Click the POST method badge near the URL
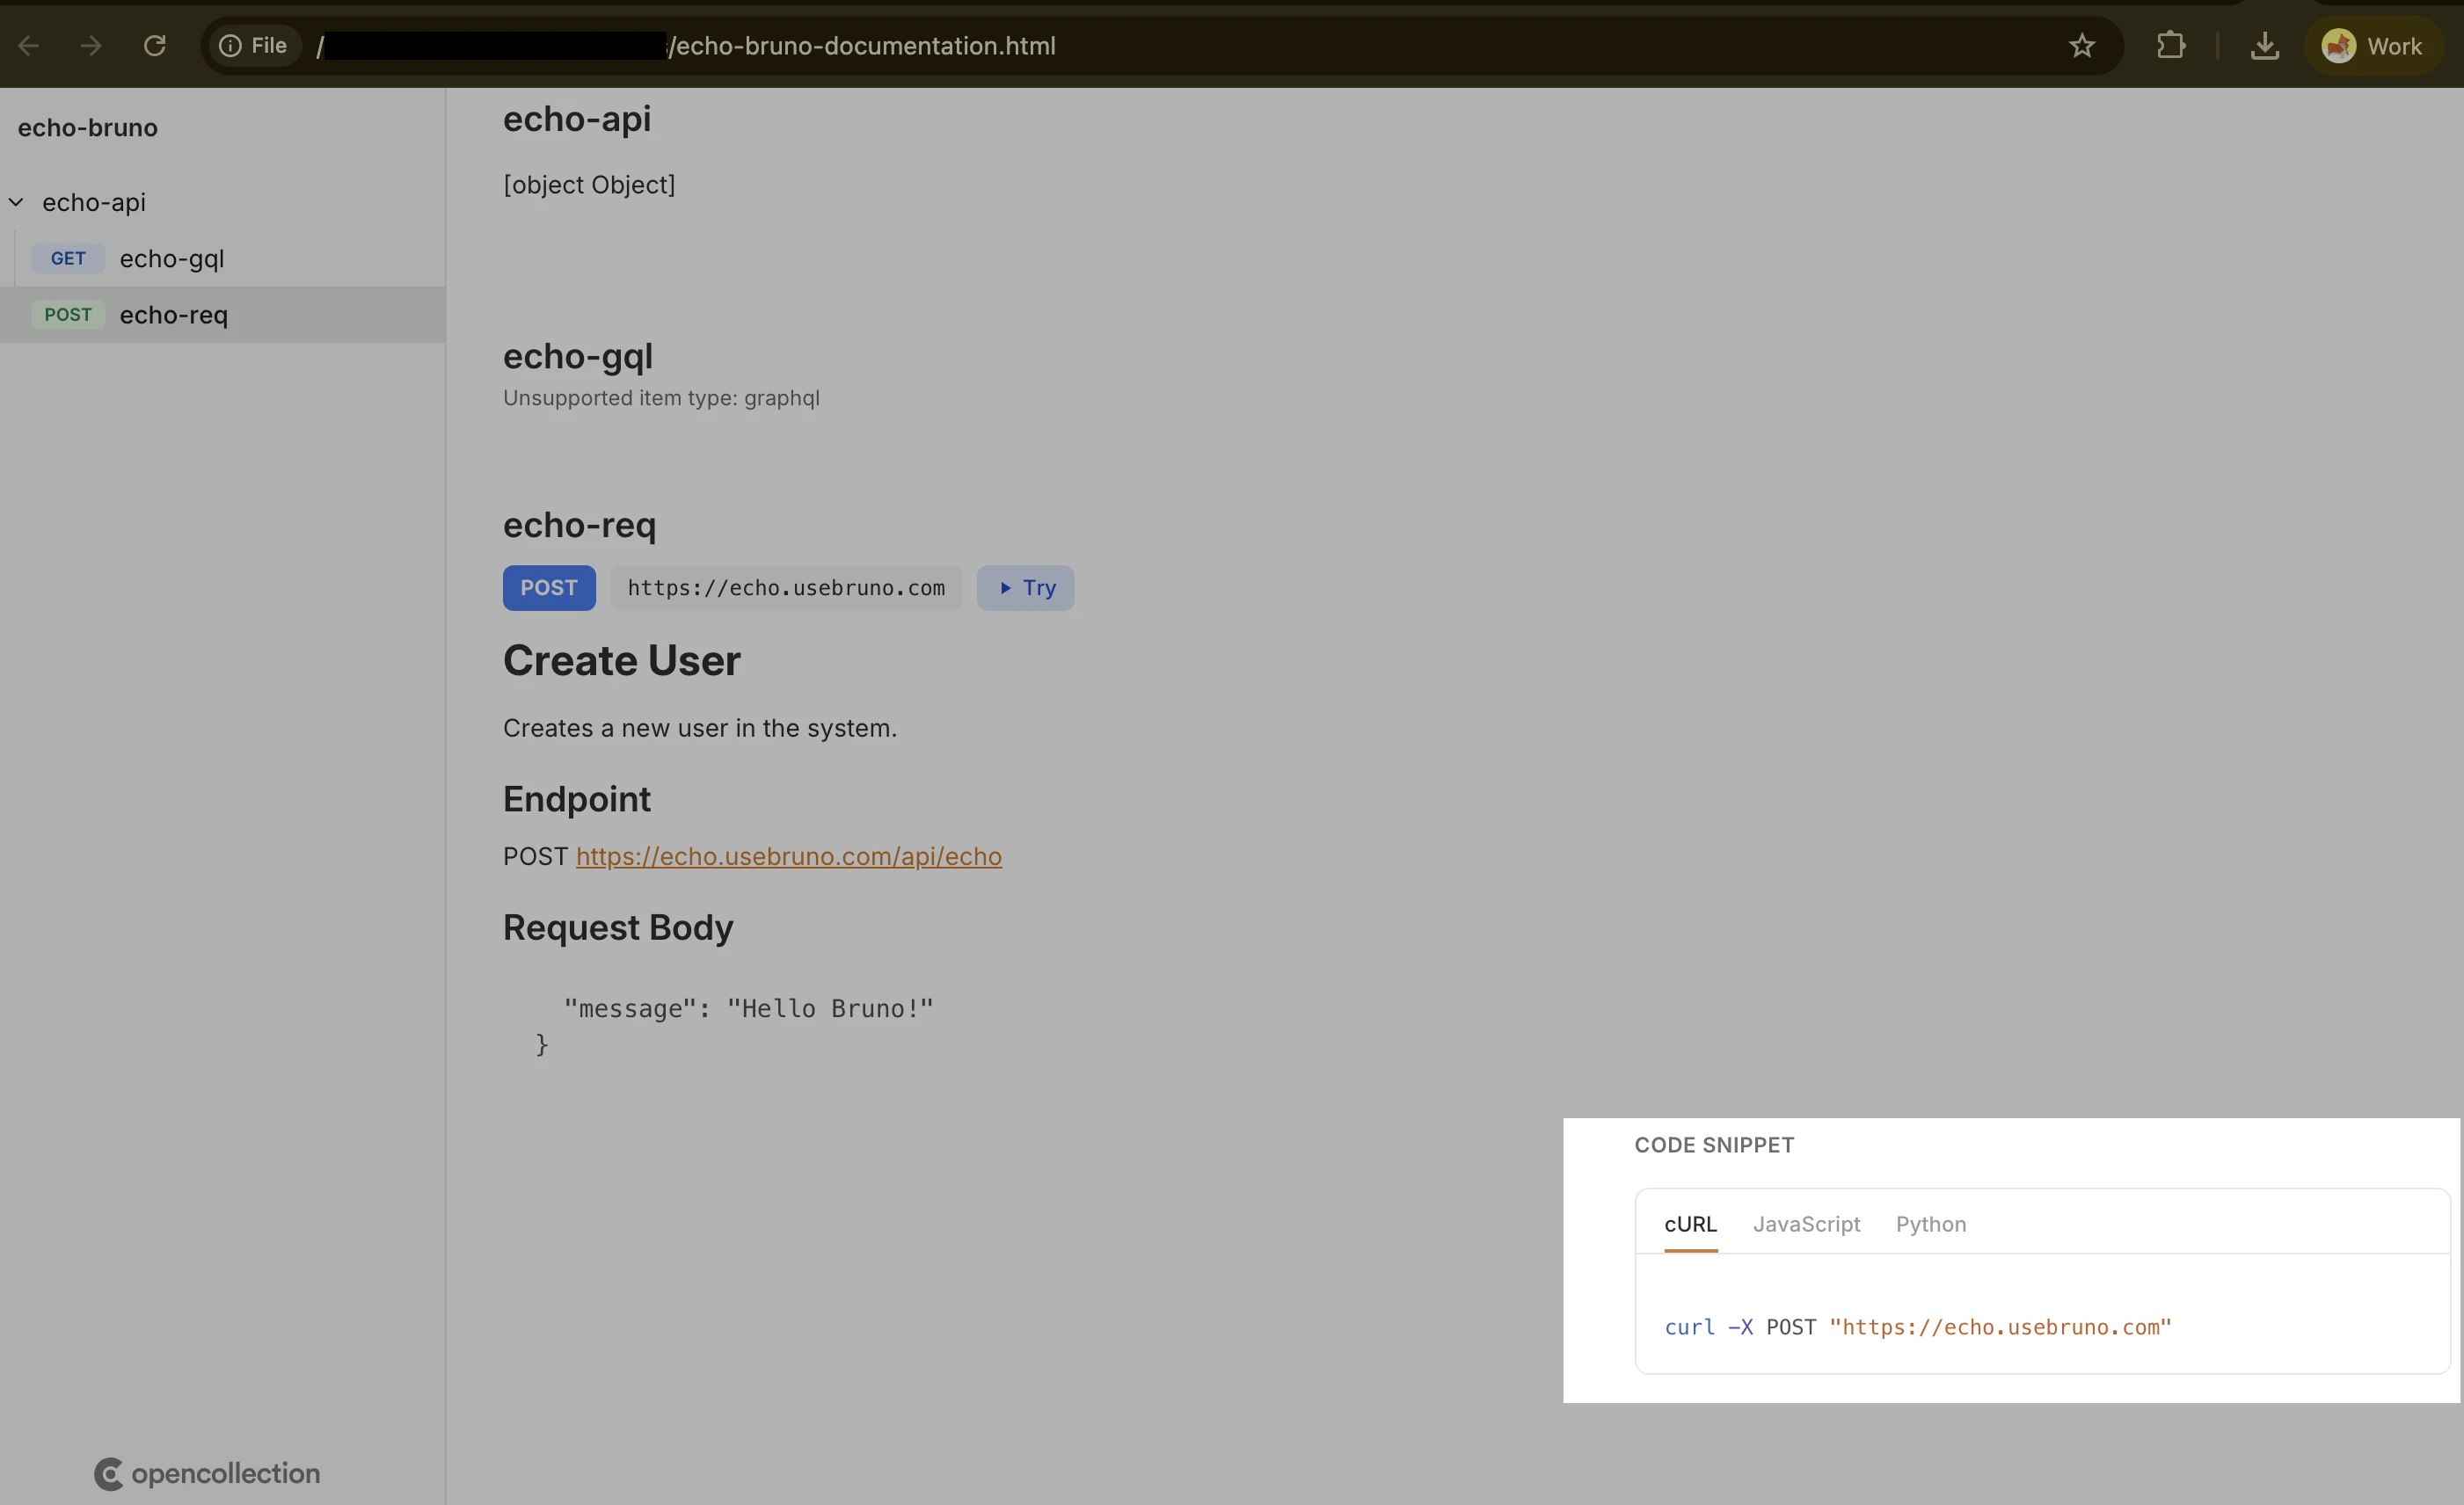Image resolution: width=2464 pixels, height=1505 pixels. point(549,587)
